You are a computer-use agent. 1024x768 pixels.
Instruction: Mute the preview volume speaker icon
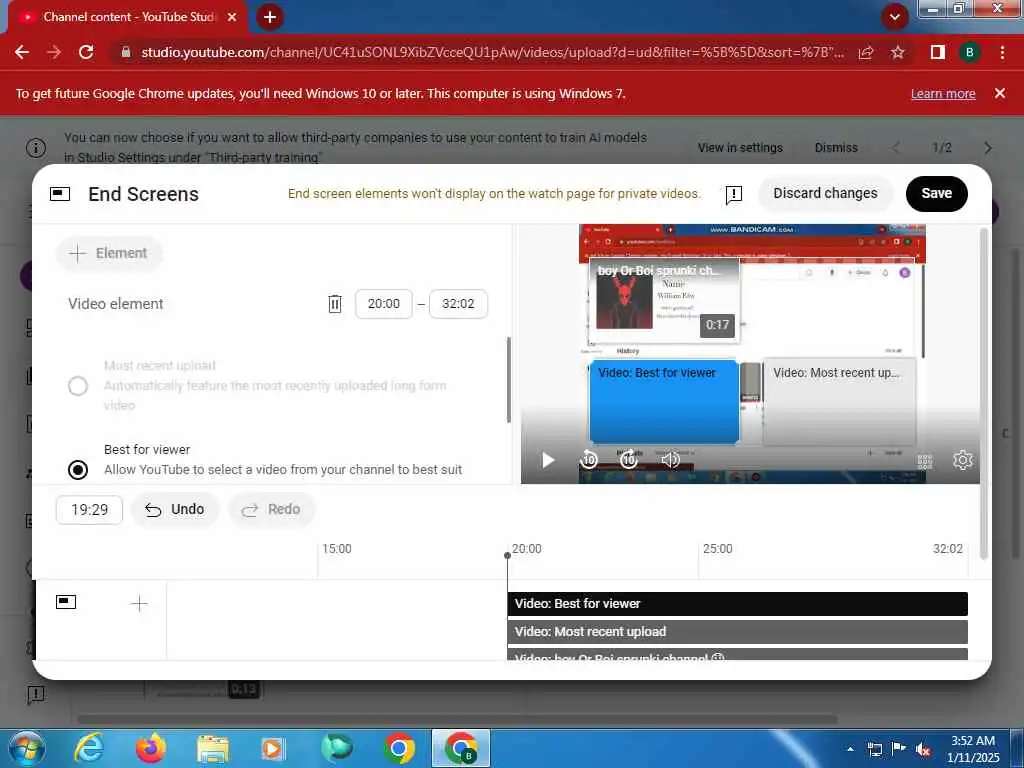click(671, 460)
